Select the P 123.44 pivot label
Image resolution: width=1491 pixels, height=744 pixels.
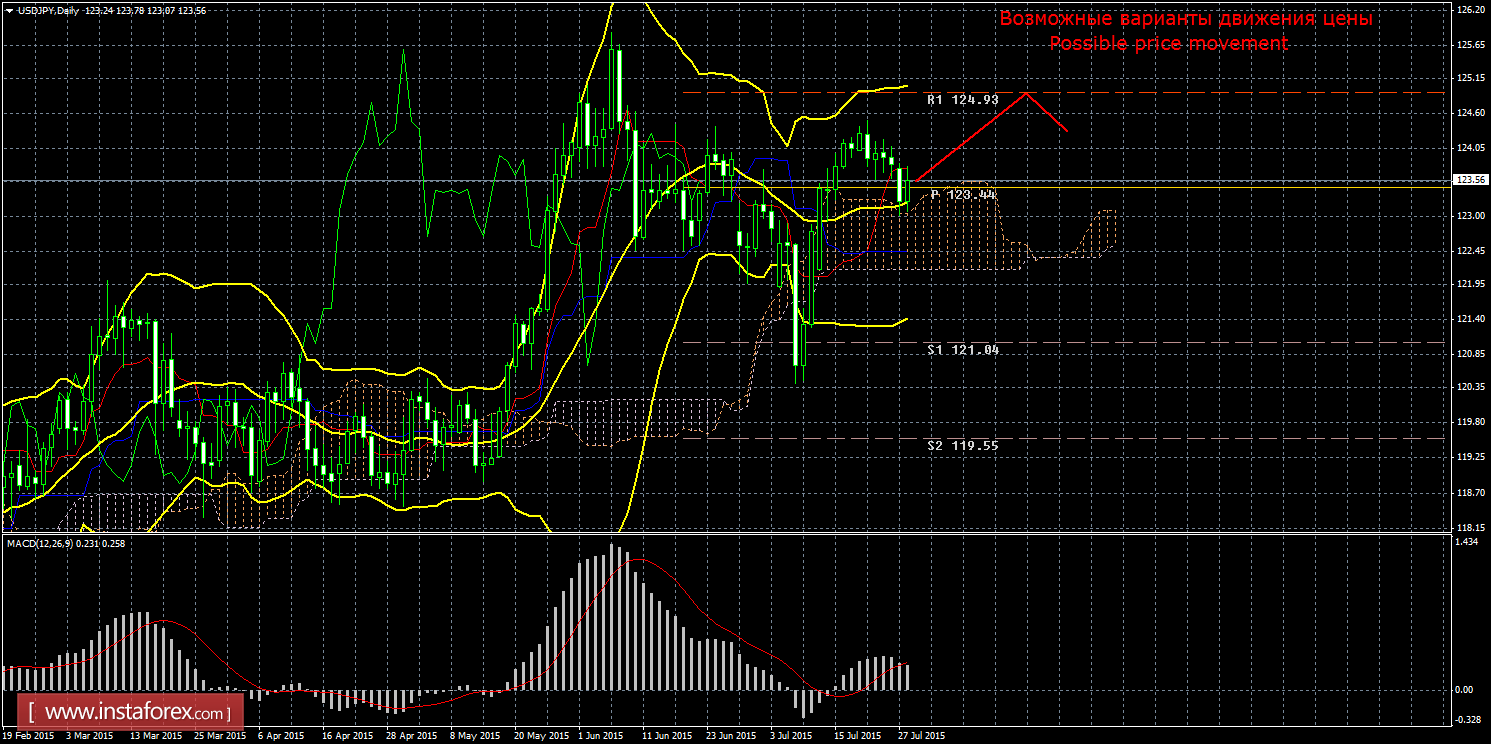[964, 194]
